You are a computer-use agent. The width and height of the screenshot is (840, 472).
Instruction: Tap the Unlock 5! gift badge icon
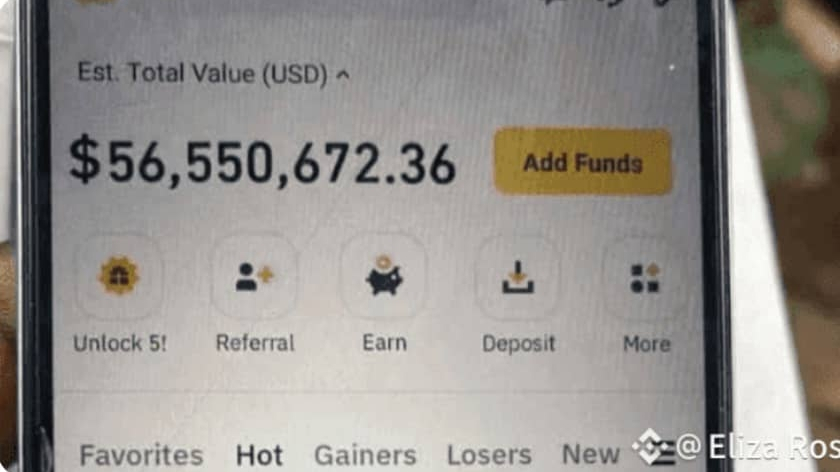click(118, 275)
